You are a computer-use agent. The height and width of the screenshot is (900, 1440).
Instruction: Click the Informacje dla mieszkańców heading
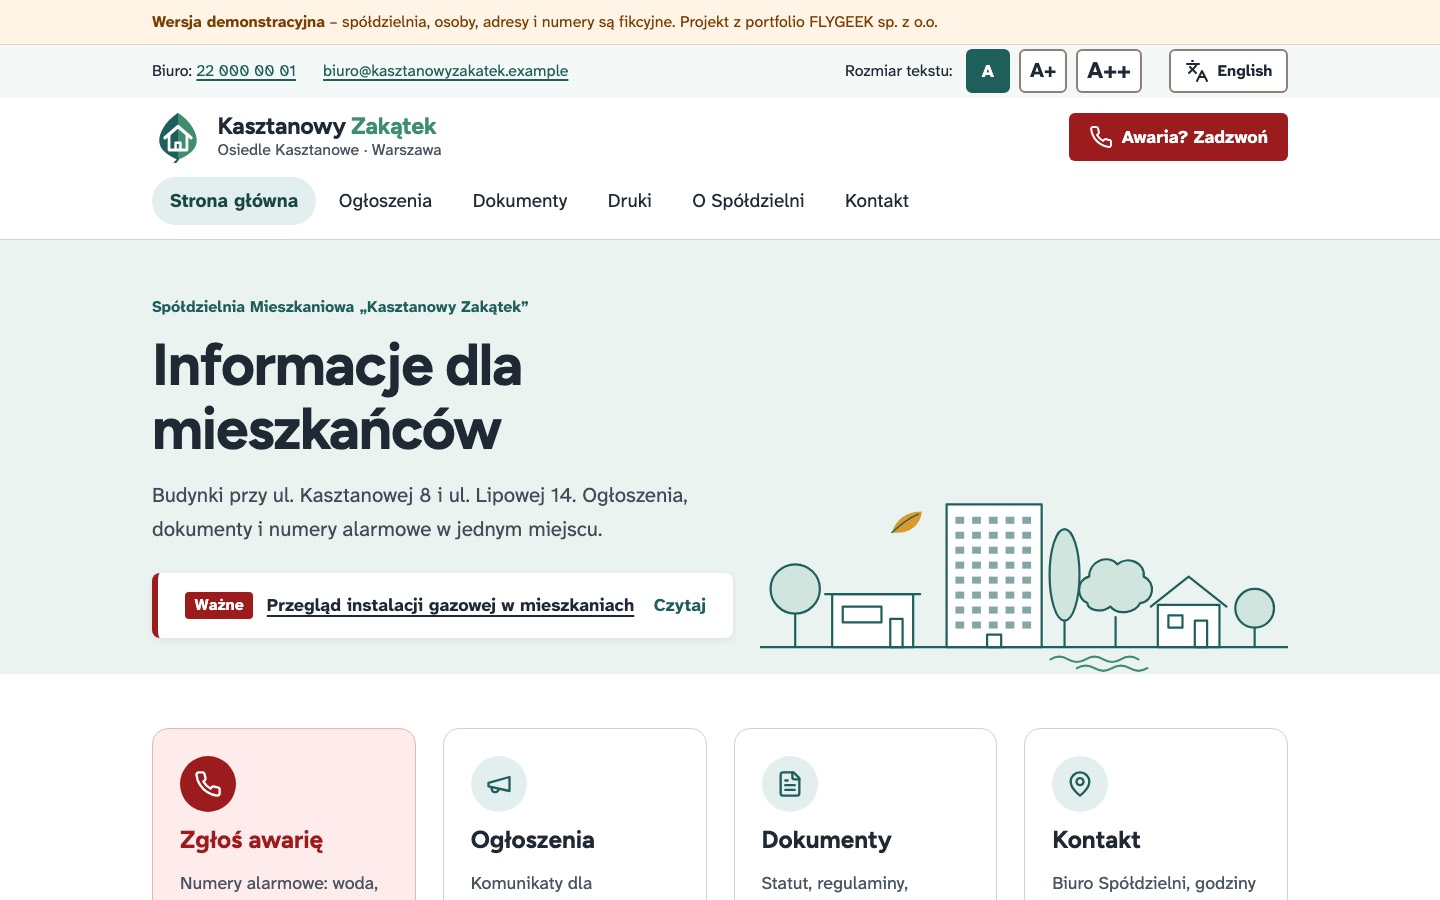point(337,397)
